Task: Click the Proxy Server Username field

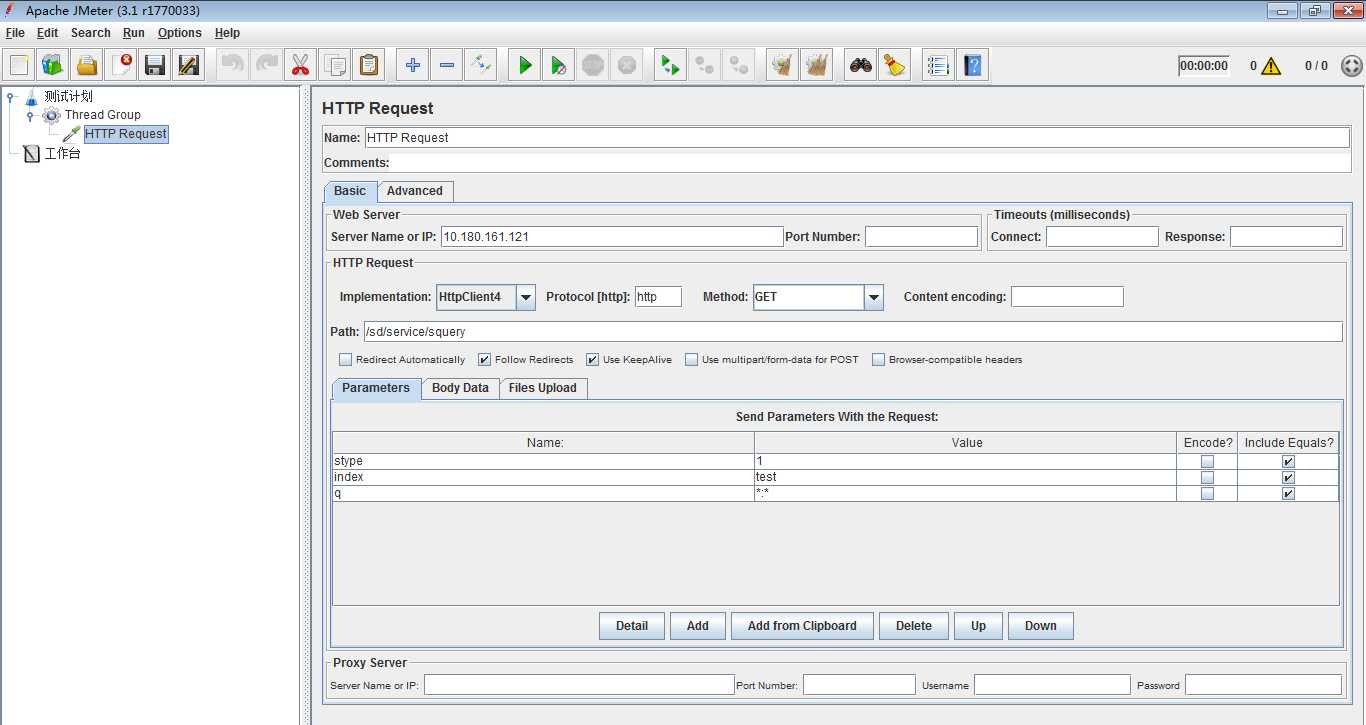Action: (1051, 685)
